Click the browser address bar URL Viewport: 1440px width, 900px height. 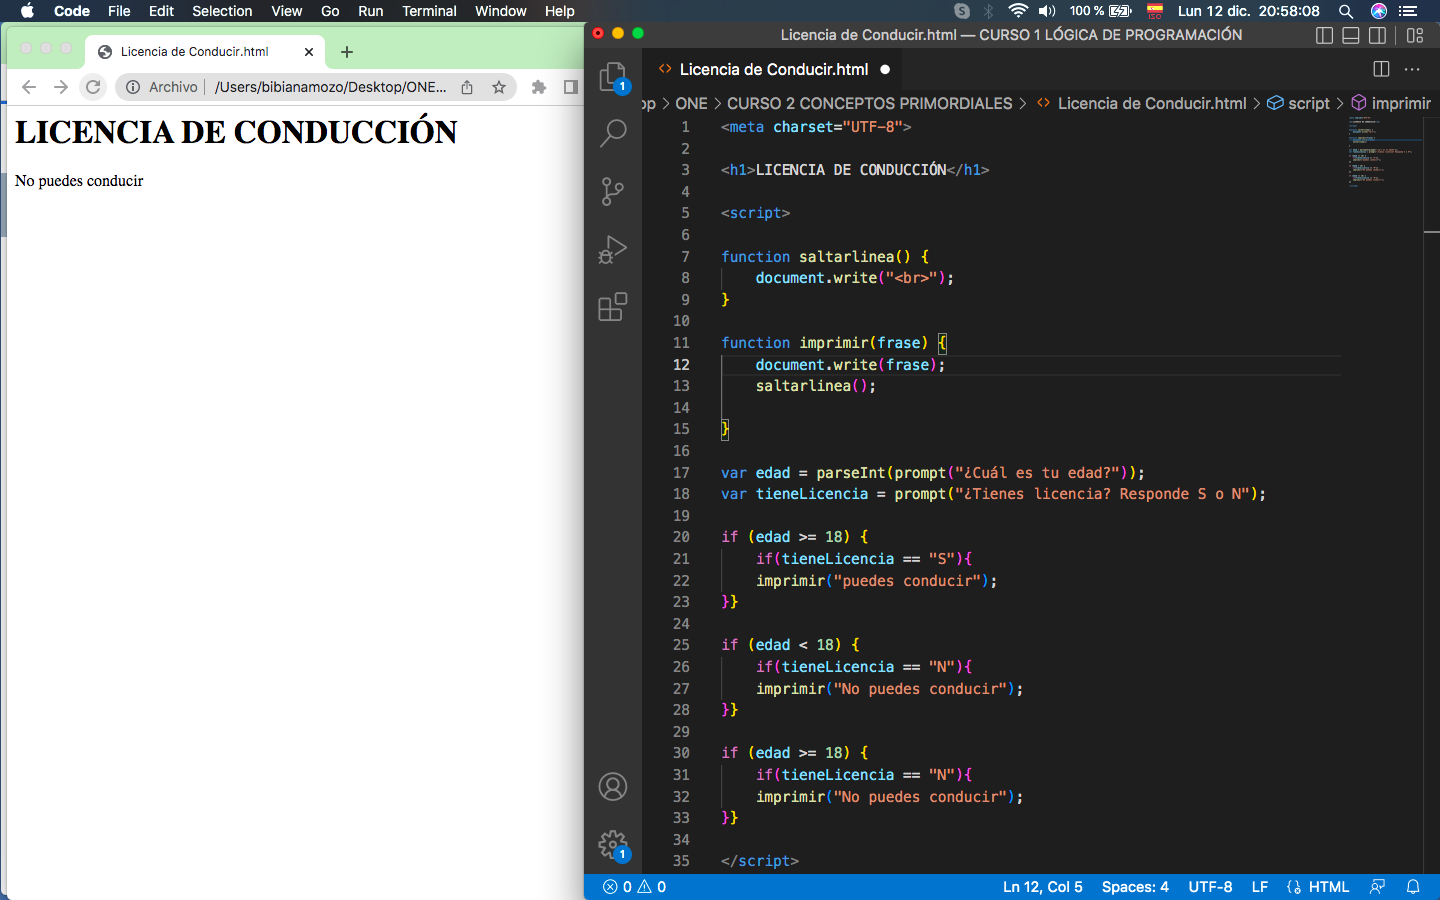click(x=330, y=87)
